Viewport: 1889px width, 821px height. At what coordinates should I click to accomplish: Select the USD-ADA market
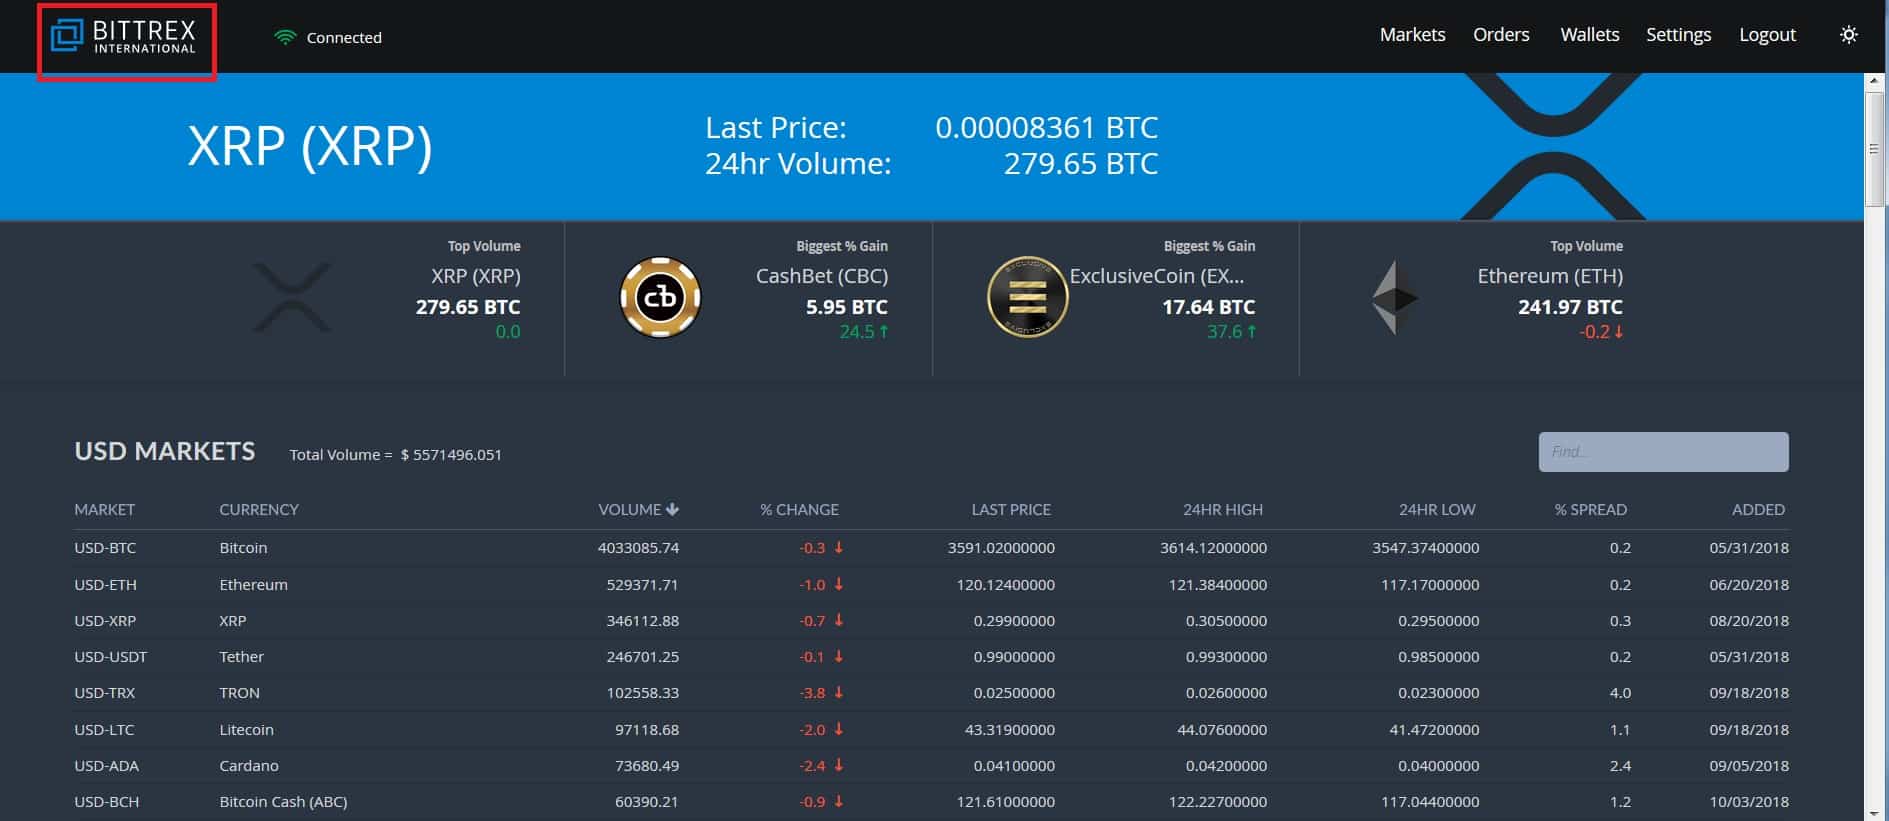pos(106,766)
